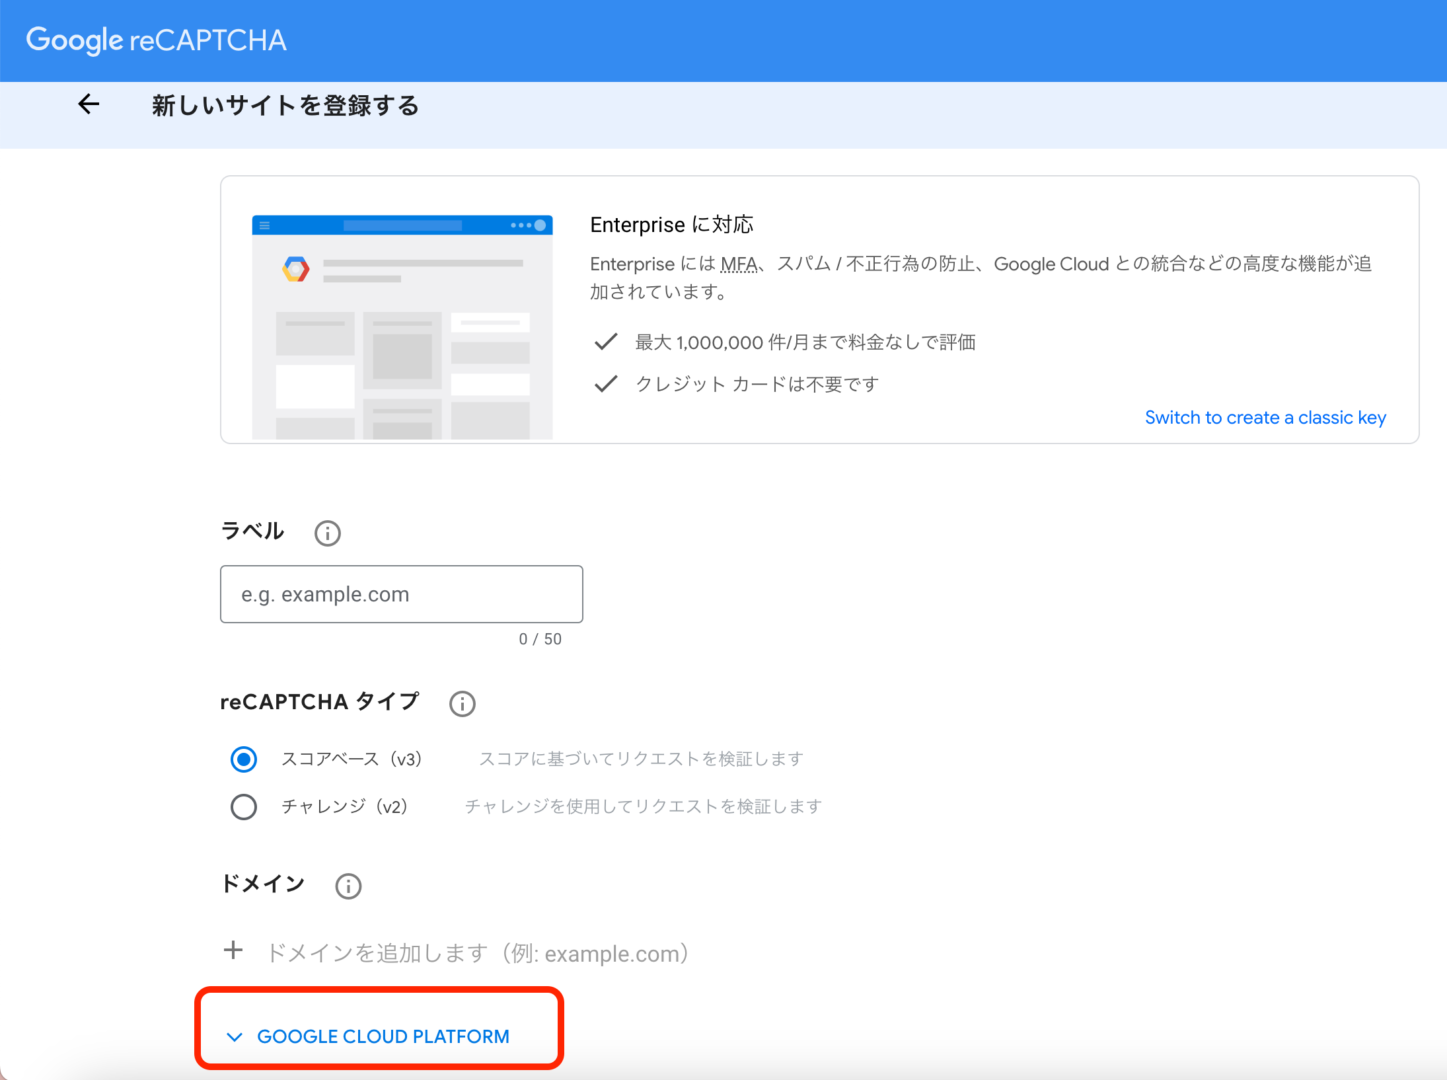Click the 新しいサイトを登録する heading

click(x=285, y=105)
